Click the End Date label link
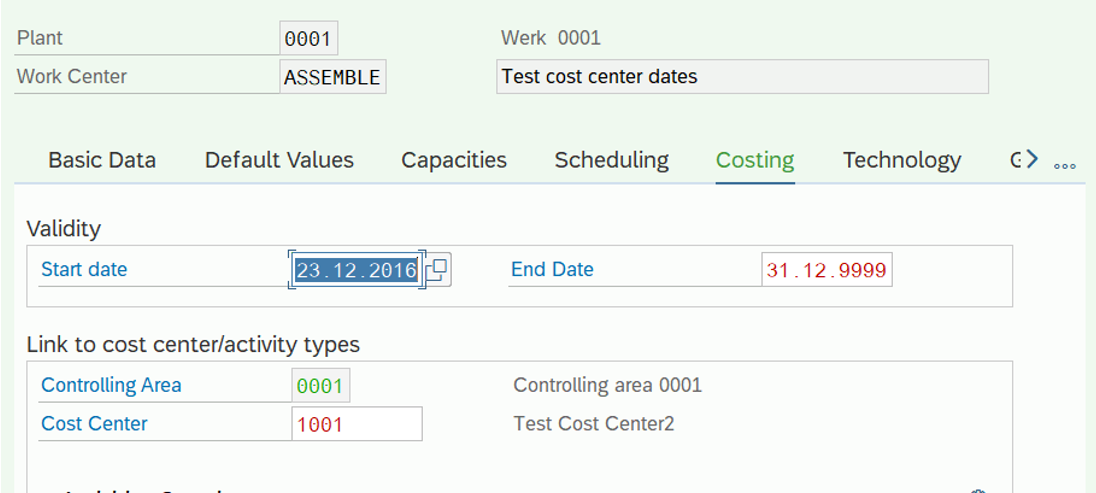 pos(552,269)
